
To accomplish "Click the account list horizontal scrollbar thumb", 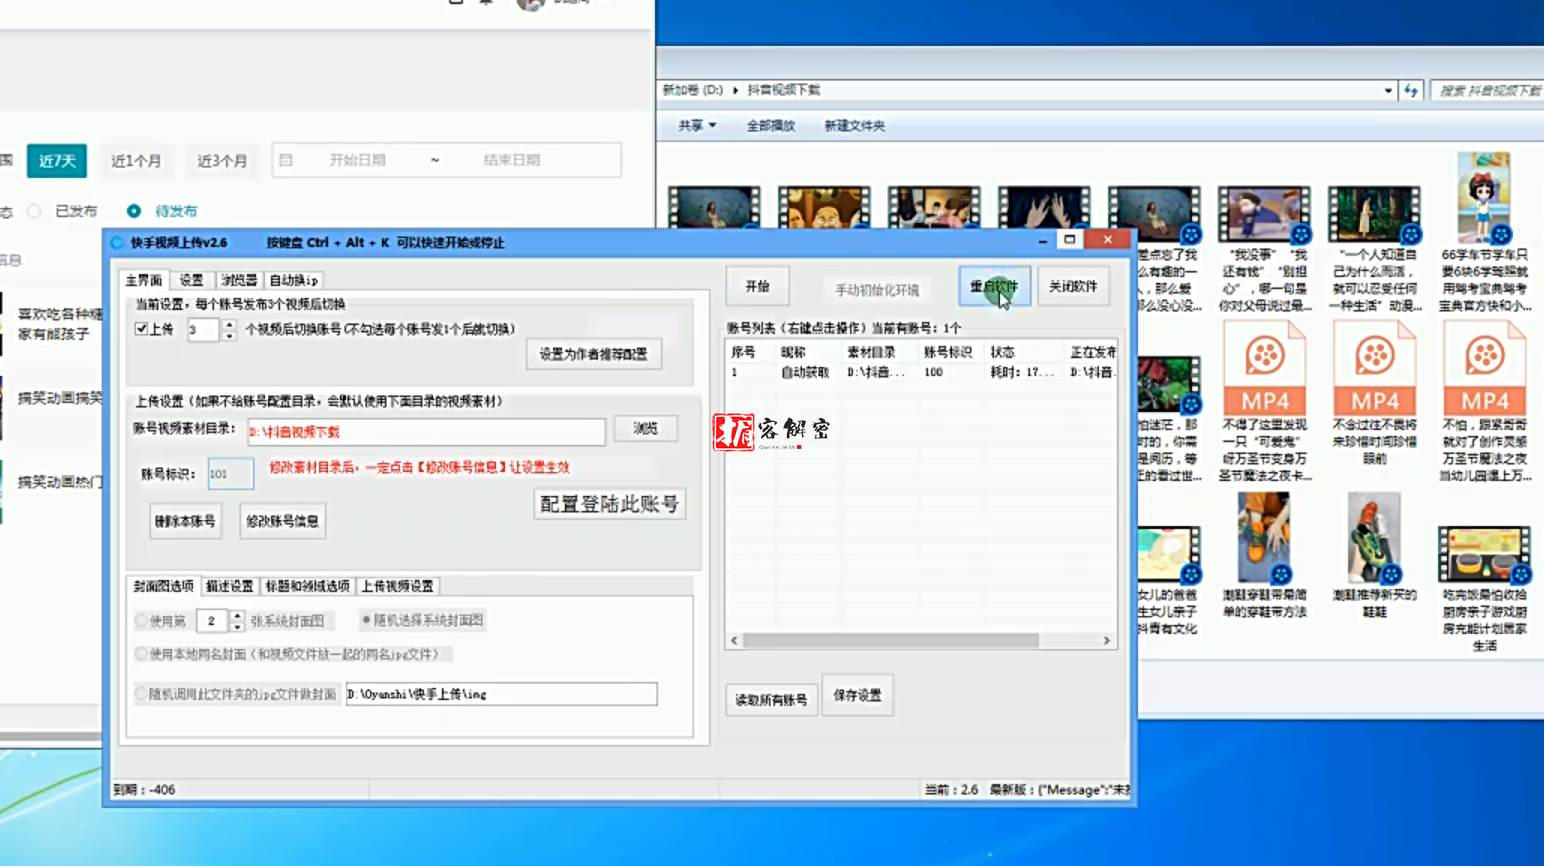I will [890, 640].
